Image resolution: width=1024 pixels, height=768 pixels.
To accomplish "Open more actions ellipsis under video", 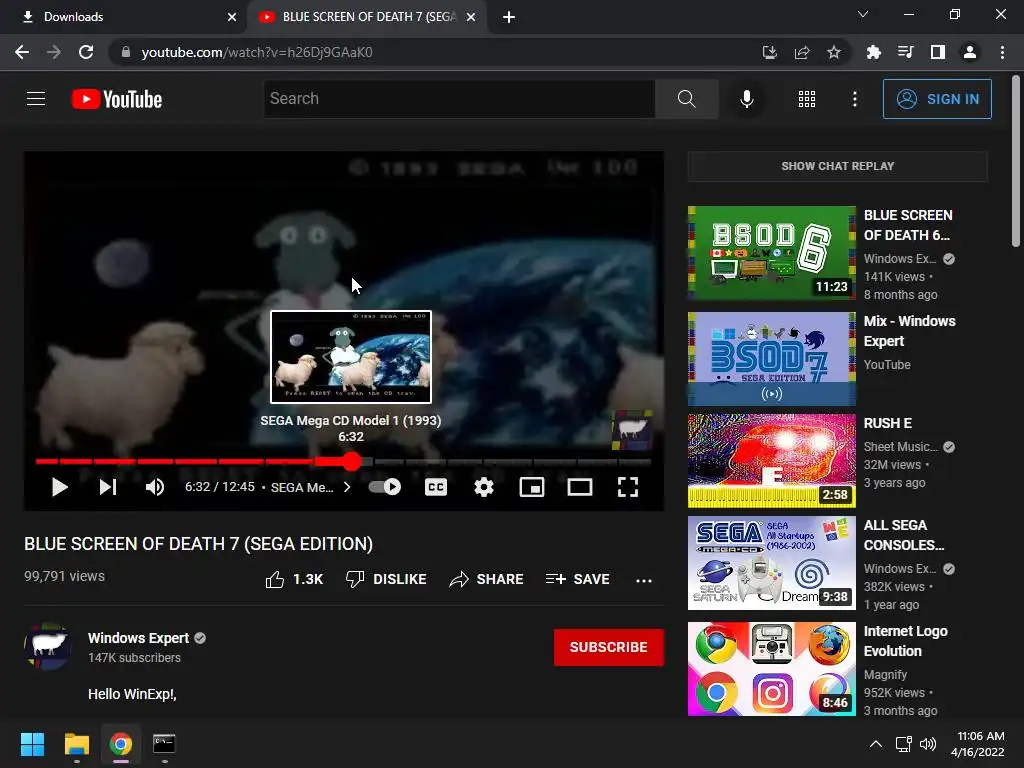I will tap(644, 580).
